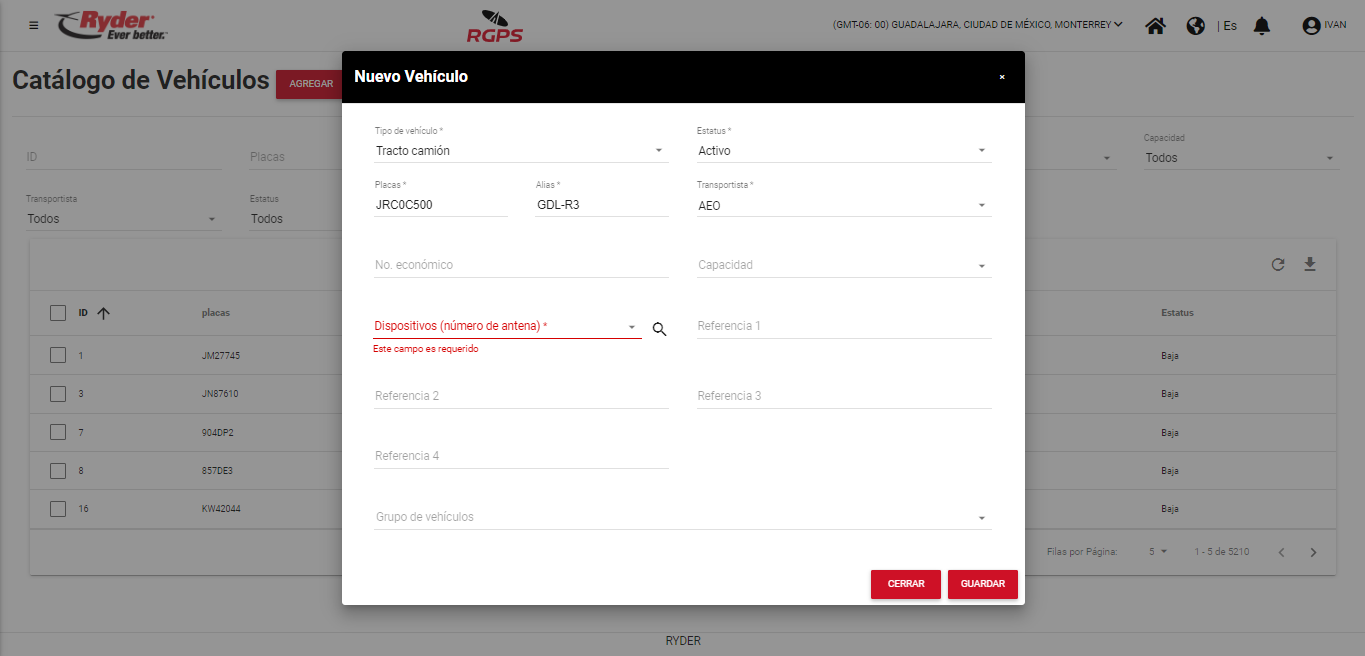Viewport: 1365px width, 656px height.
Task: Download the vehicle list
Action: (1310, 265)
